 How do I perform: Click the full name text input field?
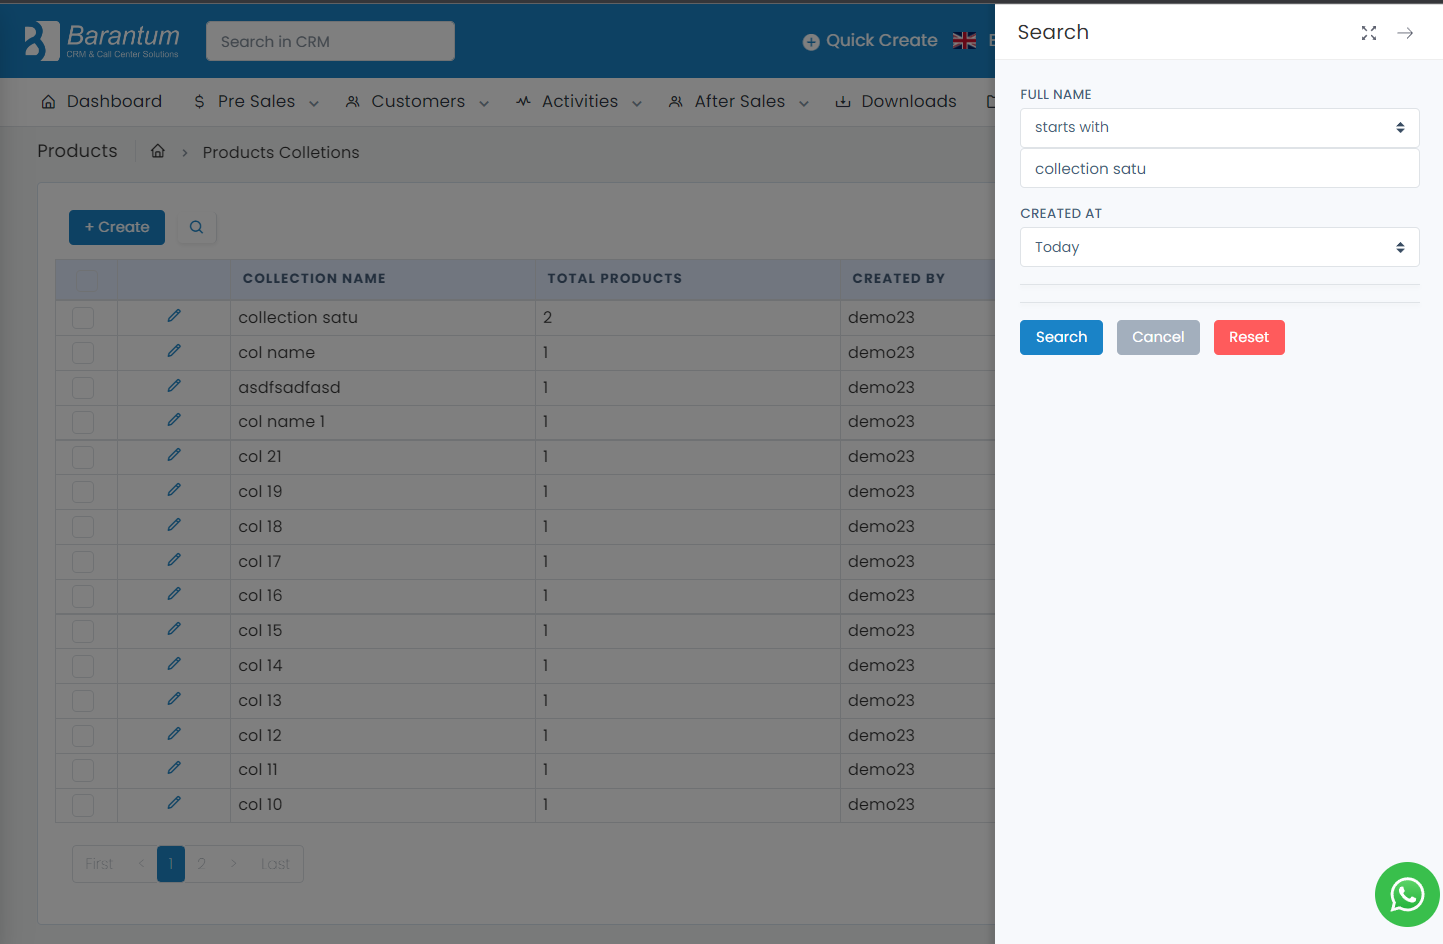1219,169
